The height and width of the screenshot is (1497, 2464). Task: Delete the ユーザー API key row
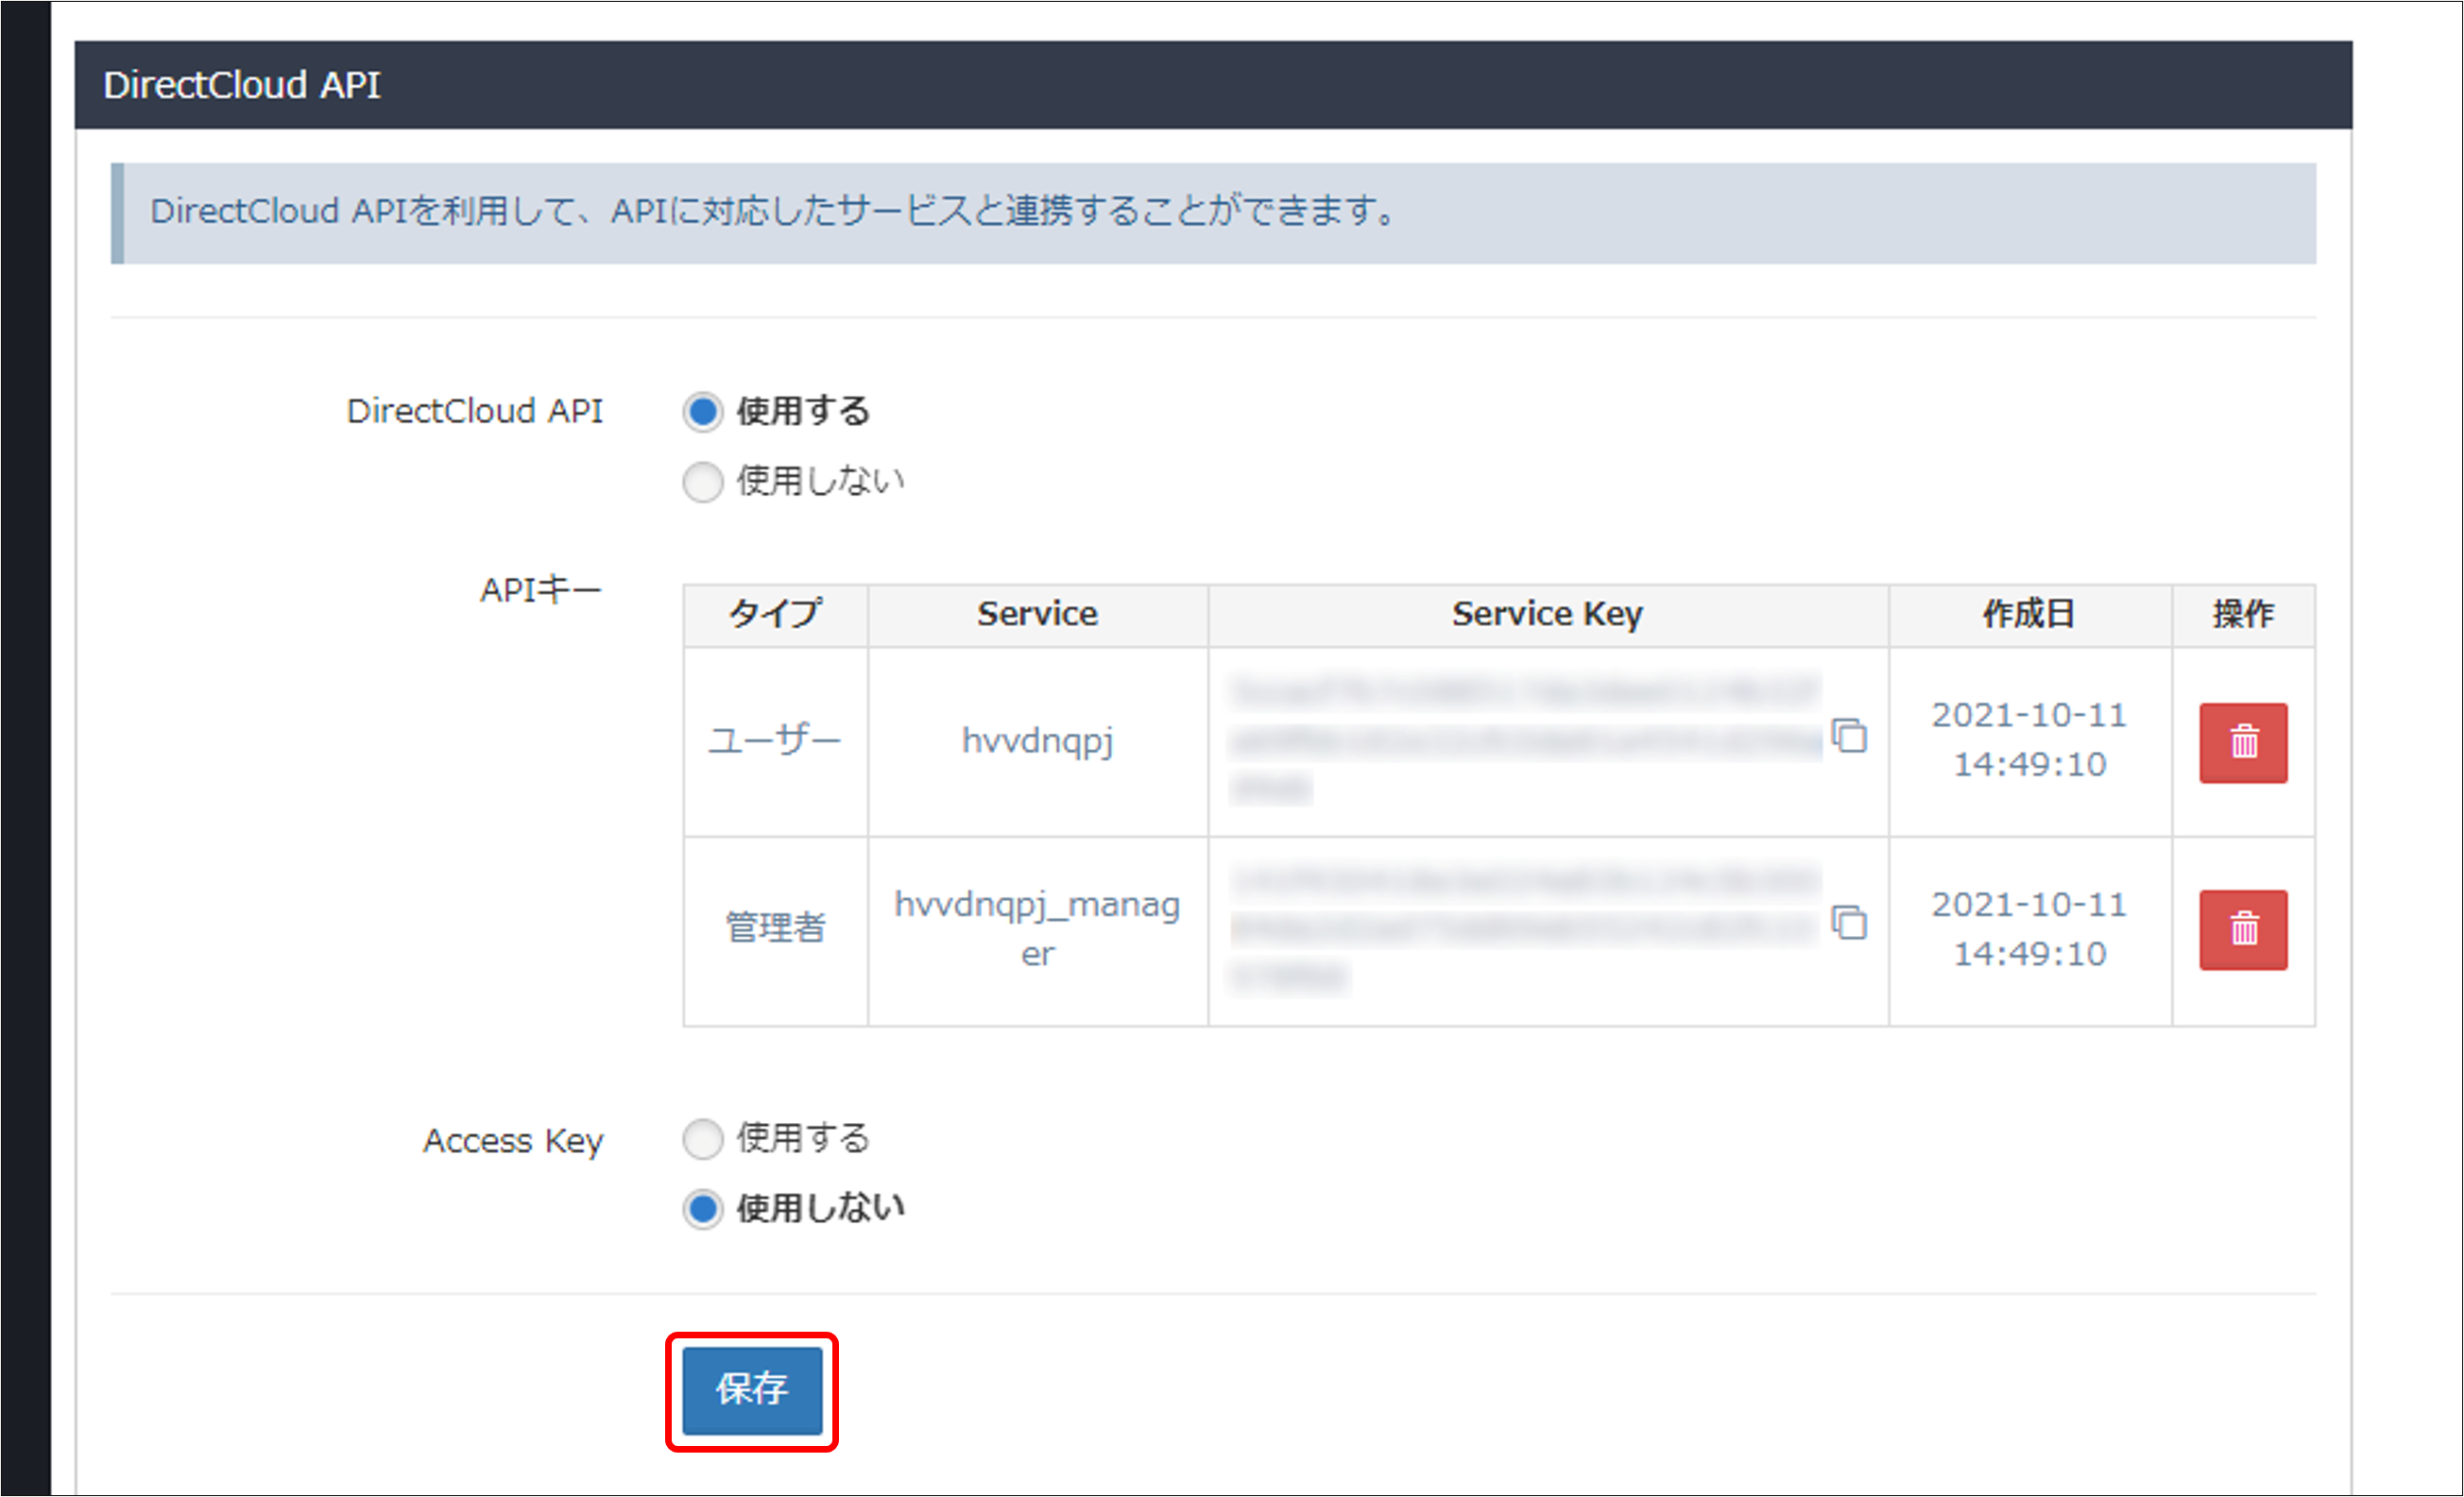(x=2243, y=742)
